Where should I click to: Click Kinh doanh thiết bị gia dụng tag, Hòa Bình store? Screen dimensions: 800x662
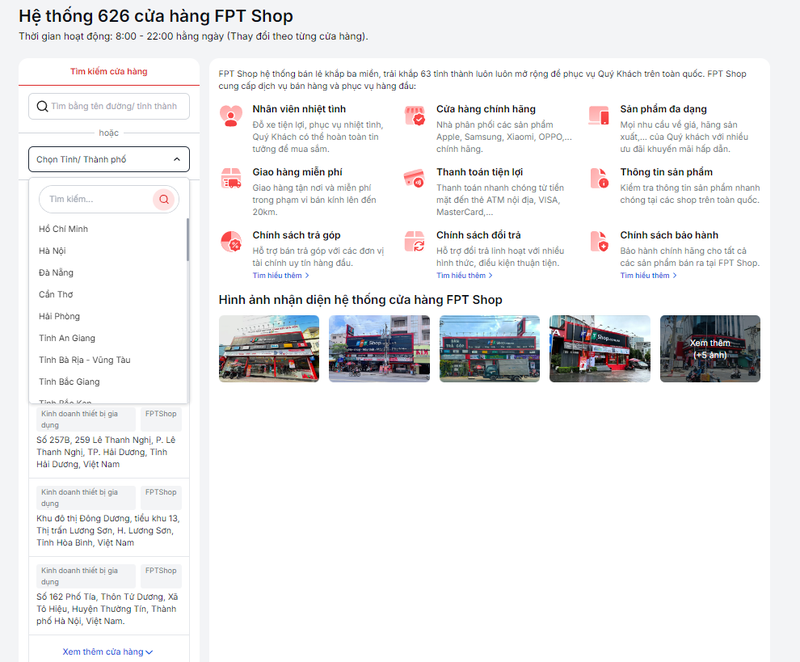coord(86,498)
